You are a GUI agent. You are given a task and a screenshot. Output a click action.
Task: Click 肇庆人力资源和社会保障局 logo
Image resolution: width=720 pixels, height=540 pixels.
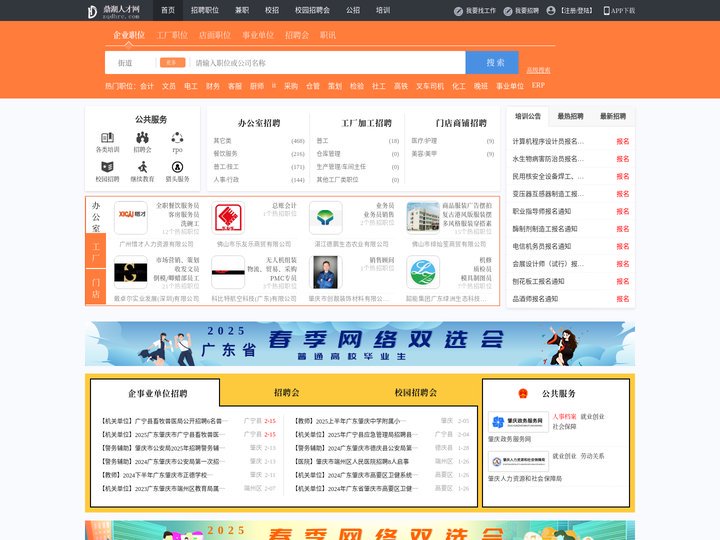518,461
